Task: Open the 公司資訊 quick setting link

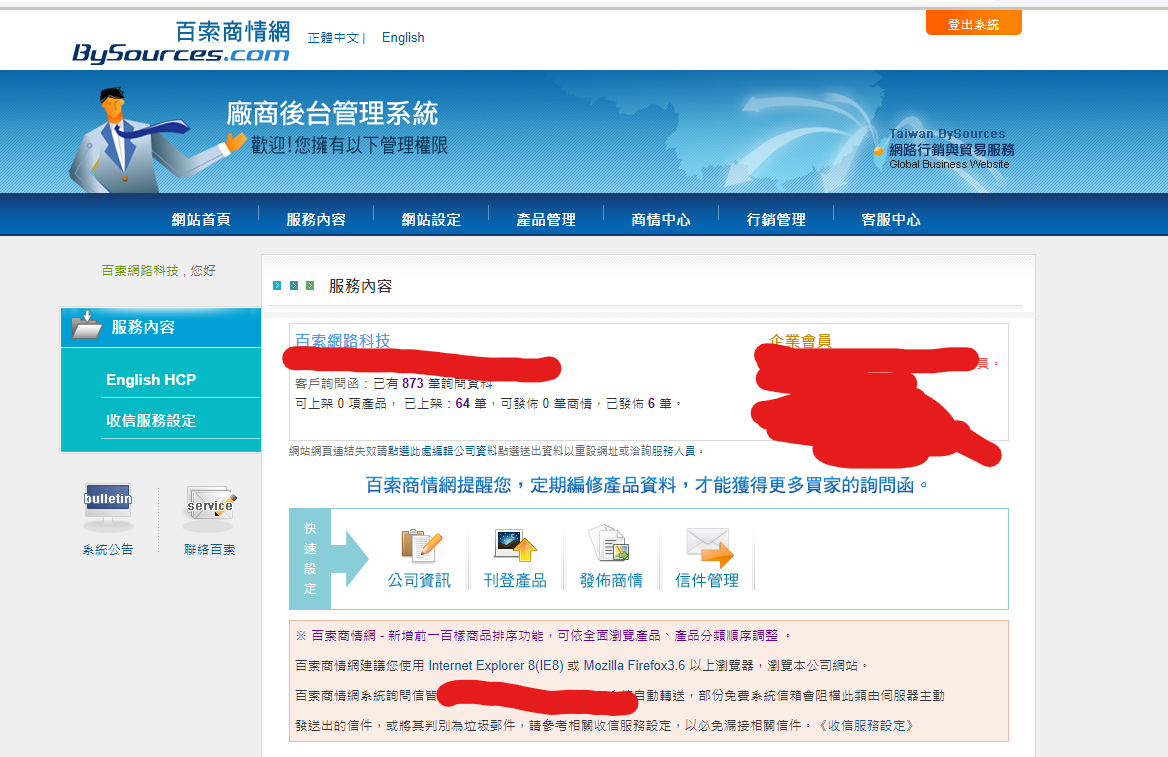Action: click(x=419, y=580)
